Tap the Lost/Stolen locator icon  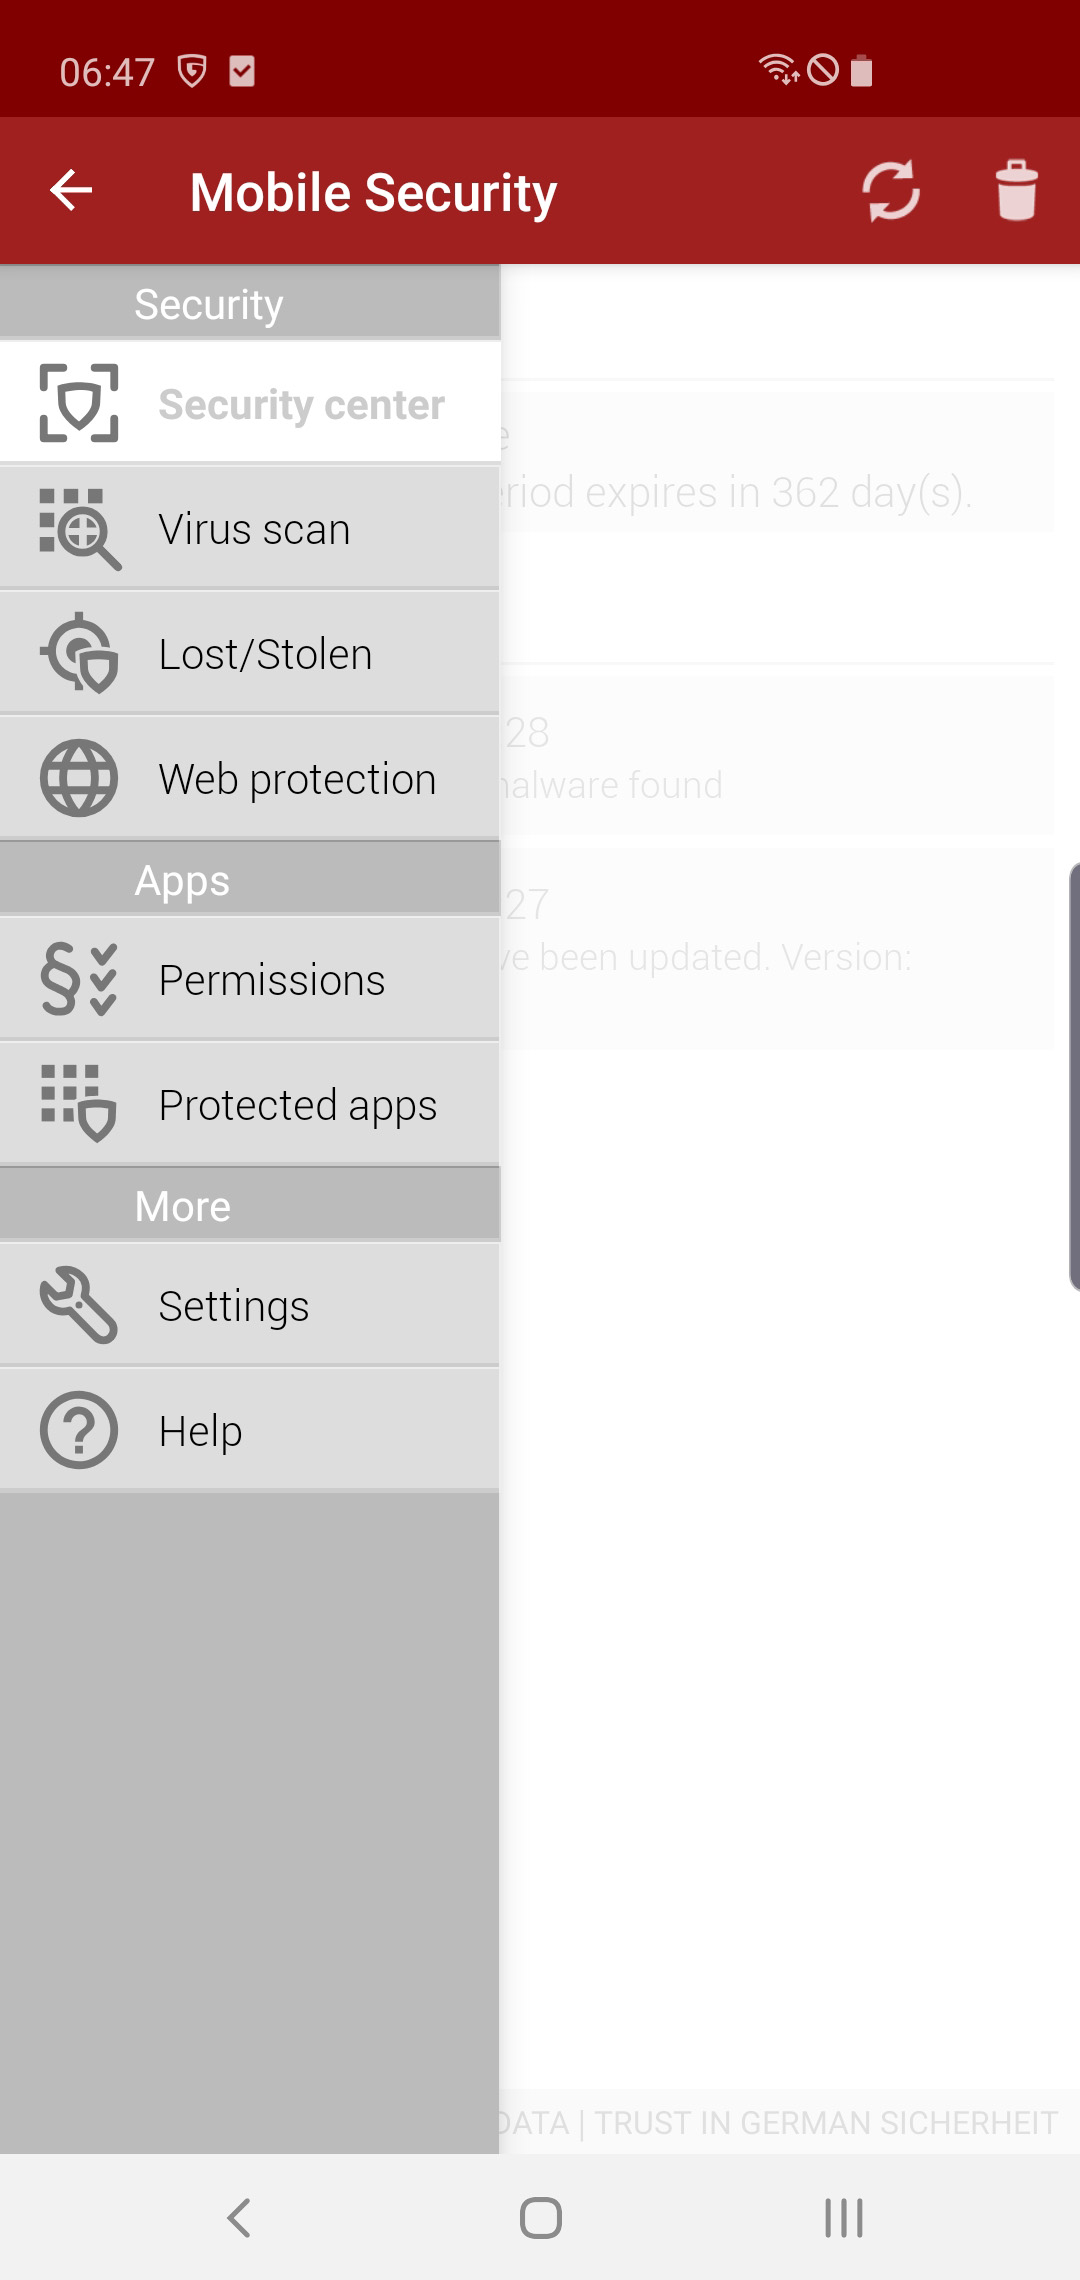tap(79, 654)
